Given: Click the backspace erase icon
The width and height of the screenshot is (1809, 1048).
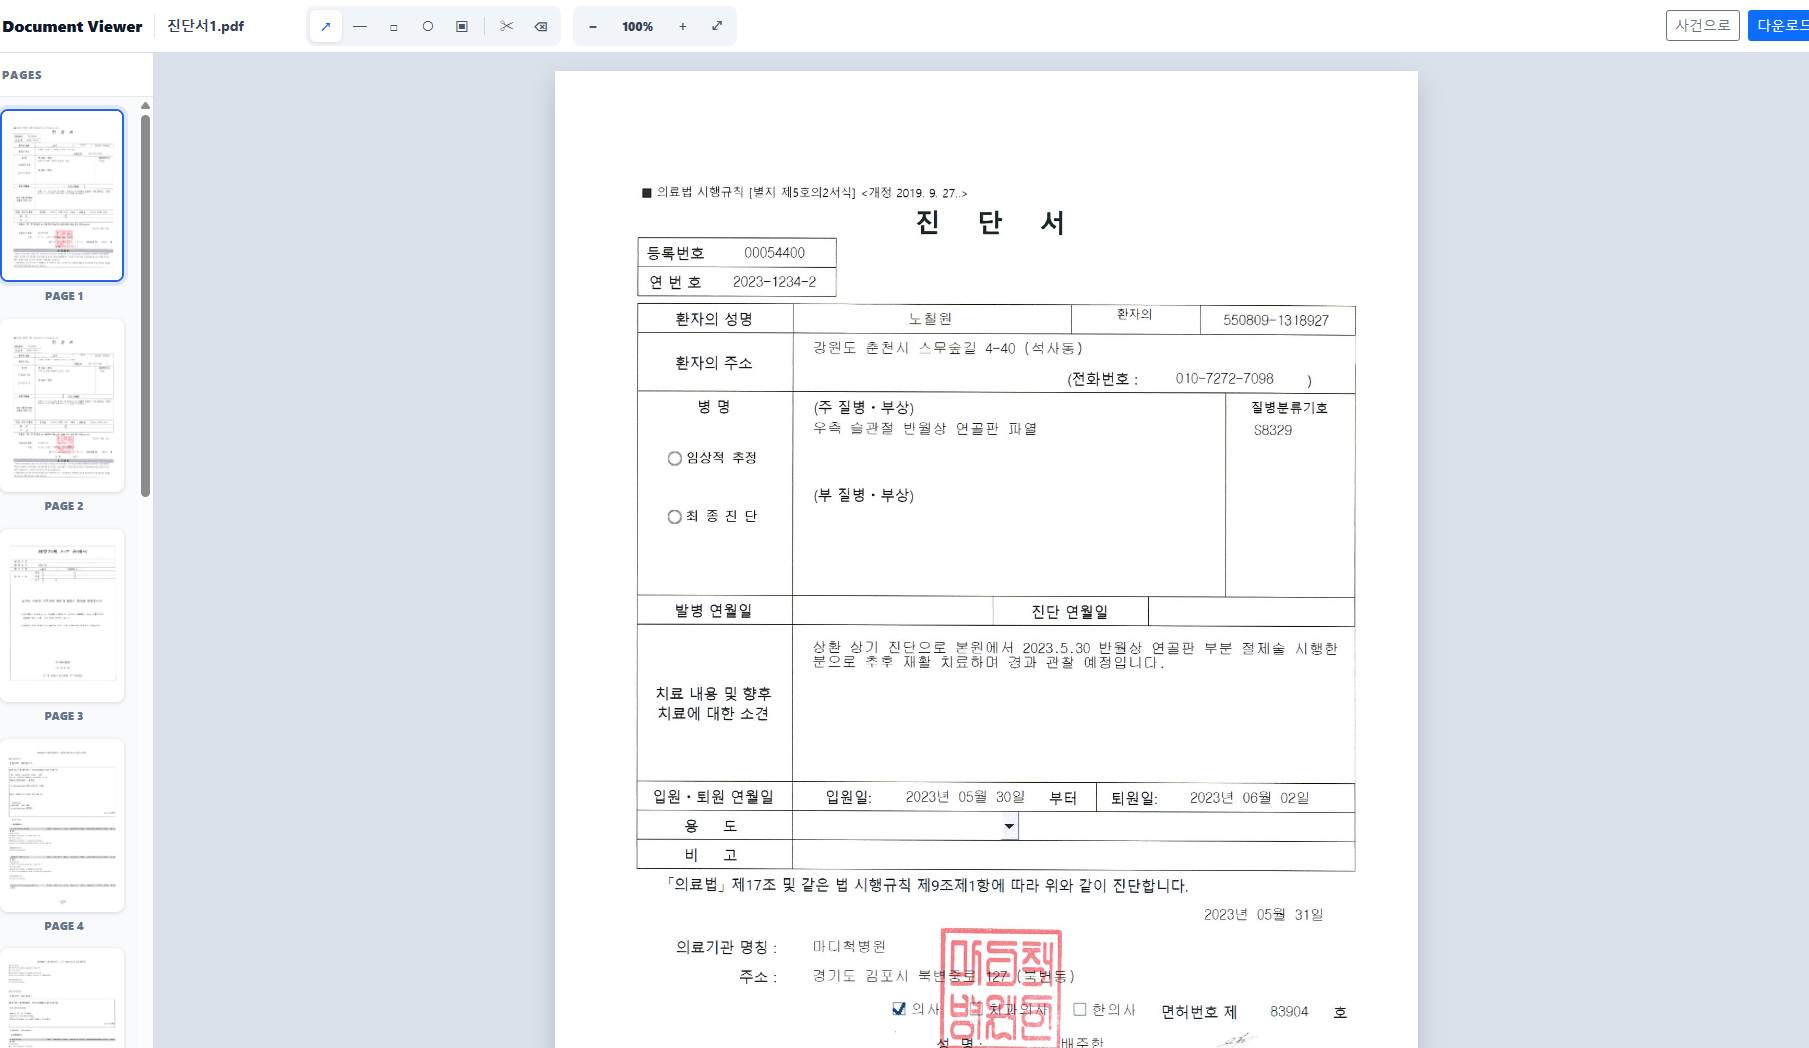Looking at the screenshot, I should [541, 26].
